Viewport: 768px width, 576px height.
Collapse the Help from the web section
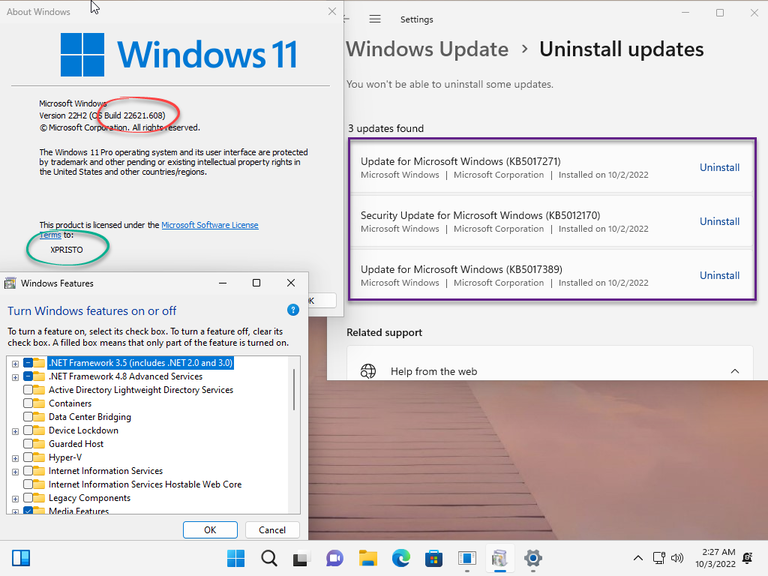click(x=735, y=371)
